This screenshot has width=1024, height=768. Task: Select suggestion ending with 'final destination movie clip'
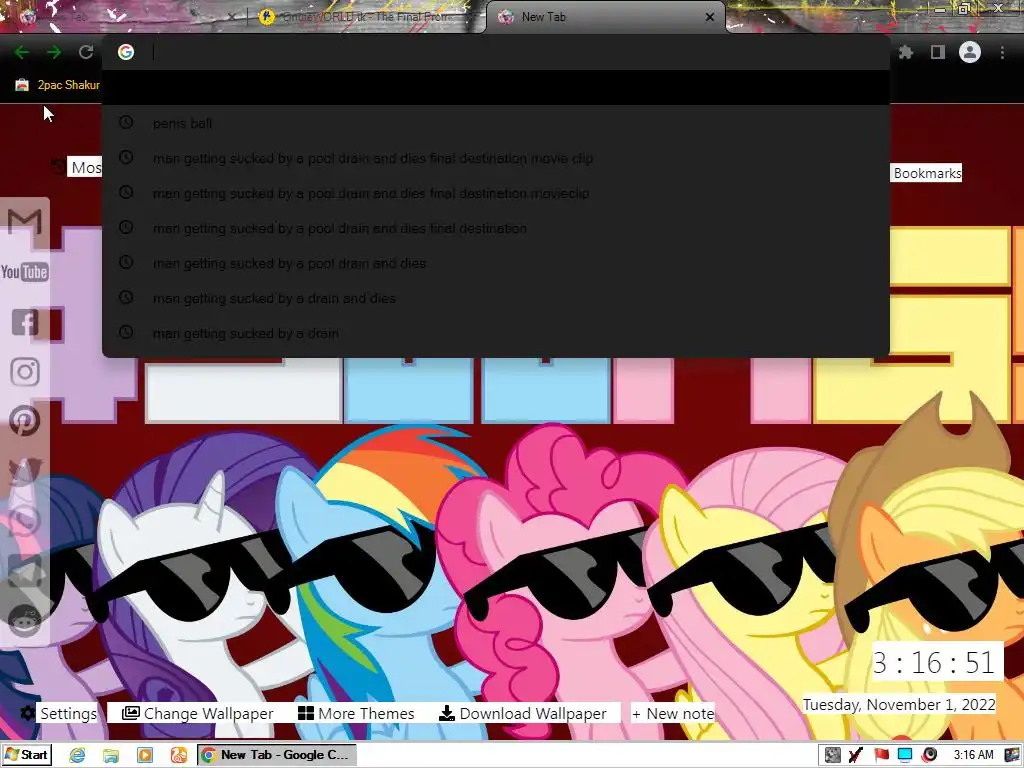pyautogui.click(x=496, y=158)
